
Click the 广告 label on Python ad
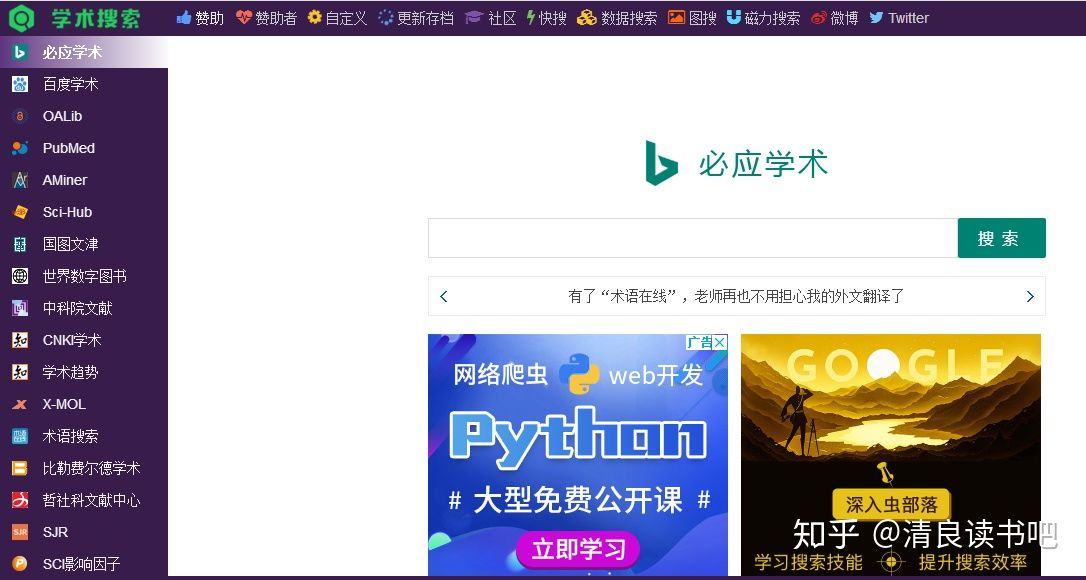pyautogui.click(x=700, y=342)
